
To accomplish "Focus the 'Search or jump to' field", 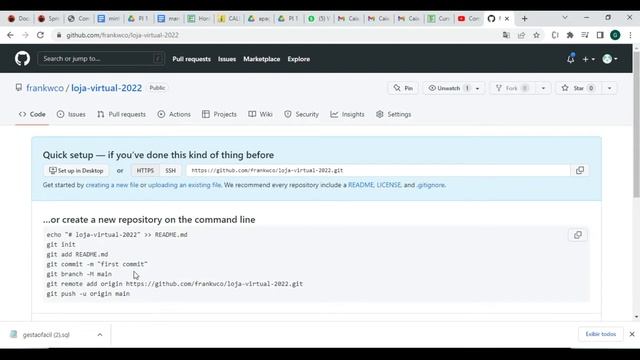I will point(101,59).
